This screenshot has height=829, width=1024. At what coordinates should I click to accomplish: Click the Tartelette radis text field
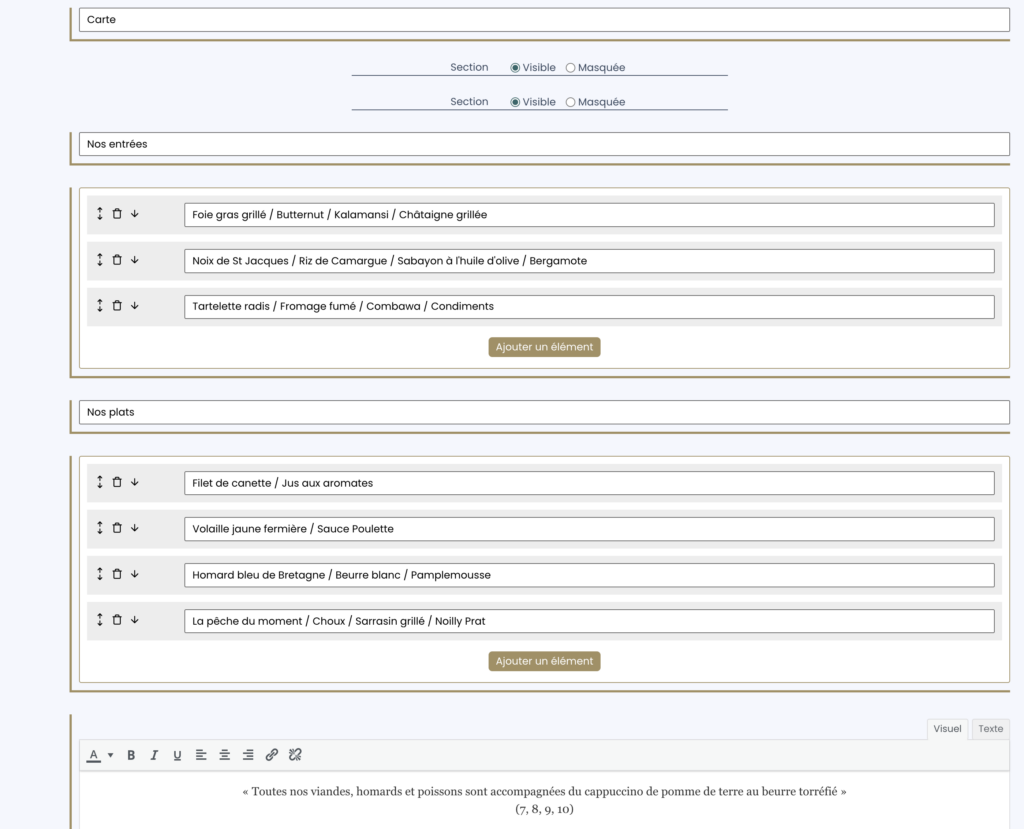click(589, 307)
